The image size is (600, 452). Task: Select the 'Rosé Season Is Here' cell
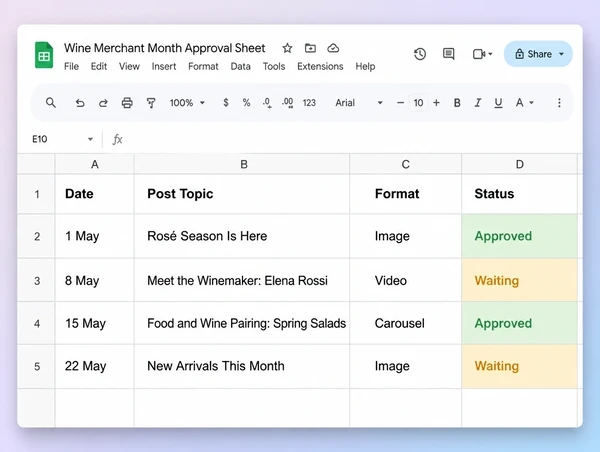(x=242, y=236)
